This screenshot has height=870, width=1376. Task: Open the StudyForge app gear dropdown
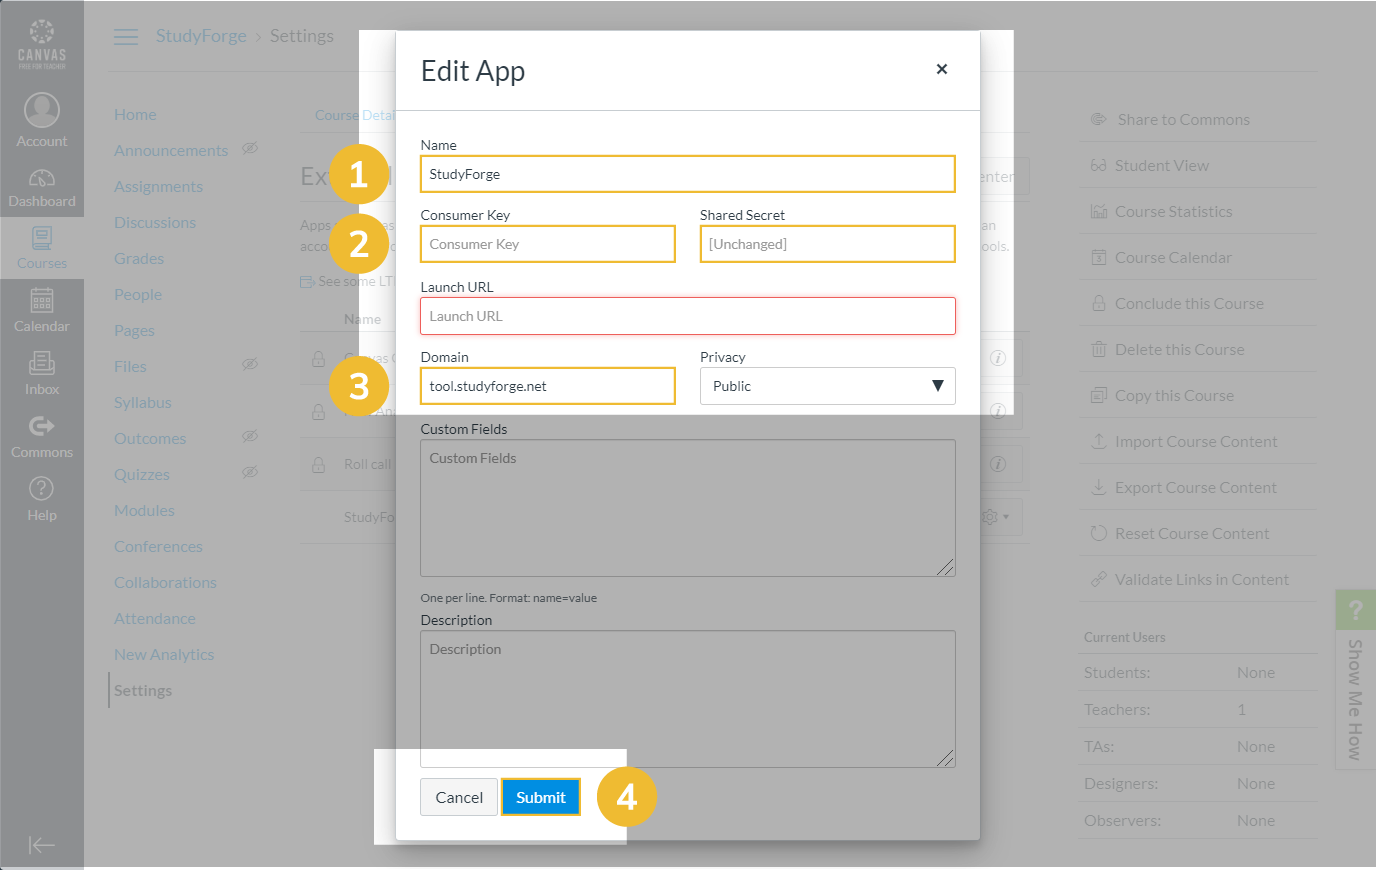coord(996,517)
